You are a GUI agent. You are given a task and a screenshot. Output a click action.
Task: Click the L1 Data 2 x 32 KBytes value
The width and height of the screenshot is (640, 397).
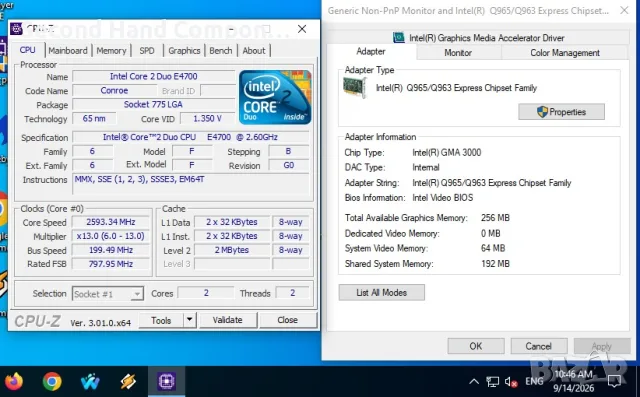coord(231,222)
